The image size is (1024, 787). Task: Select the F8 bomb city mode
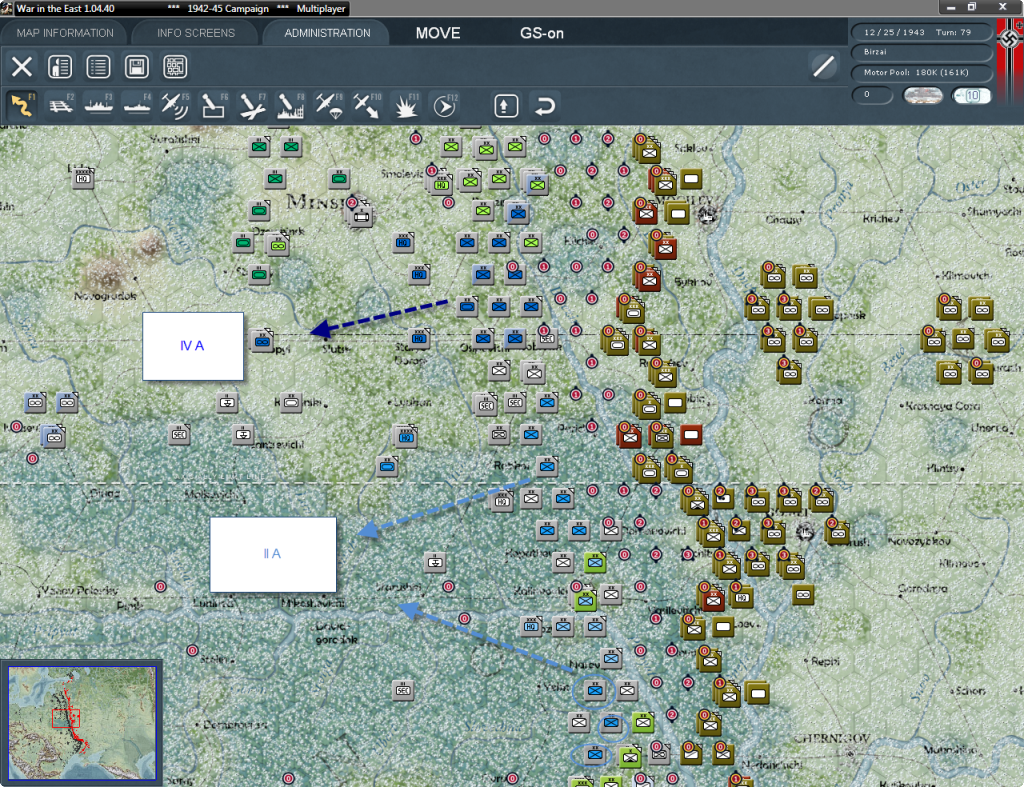[x=290, y=105]
